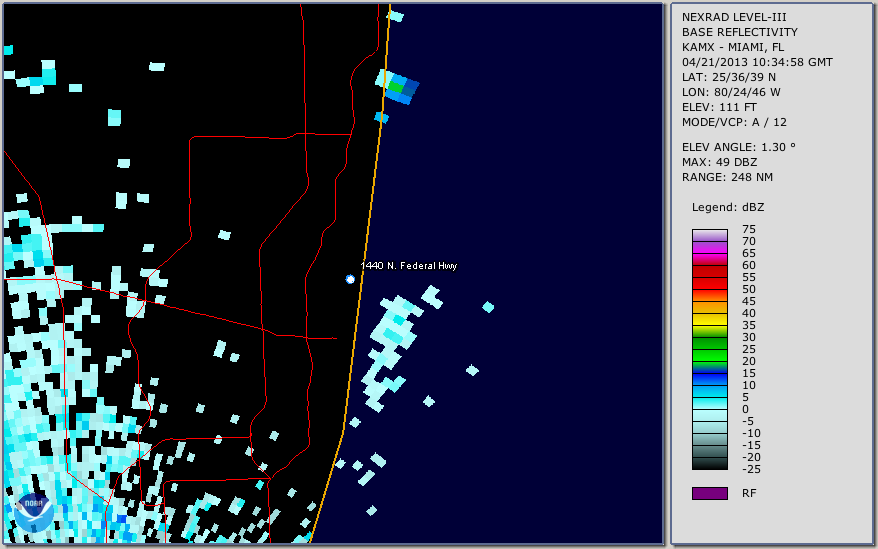This screenshot has width=878, height=549.
Task: Click the 'LON: 80/24/46 W' text
Action: pyautogui.click(x=731, y=92)
